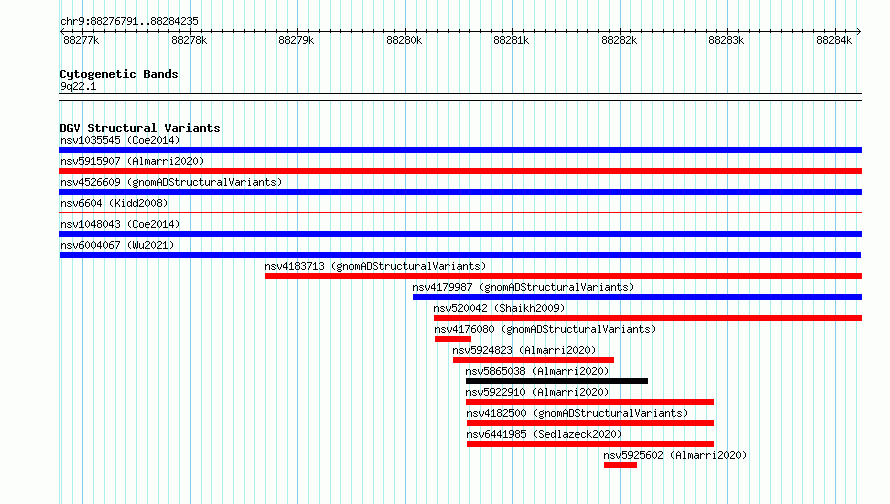The height and width of the screenshot is (504, 890).
Task: Select the red bar under nsv5922910
Action: [590, 402]
